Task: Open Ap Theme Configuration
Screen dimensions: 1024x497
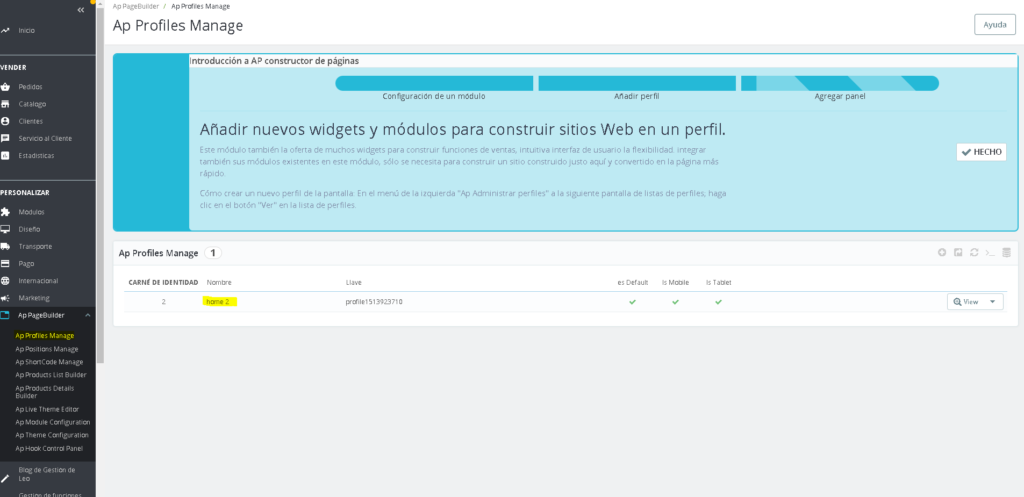Action: [52, 435]
